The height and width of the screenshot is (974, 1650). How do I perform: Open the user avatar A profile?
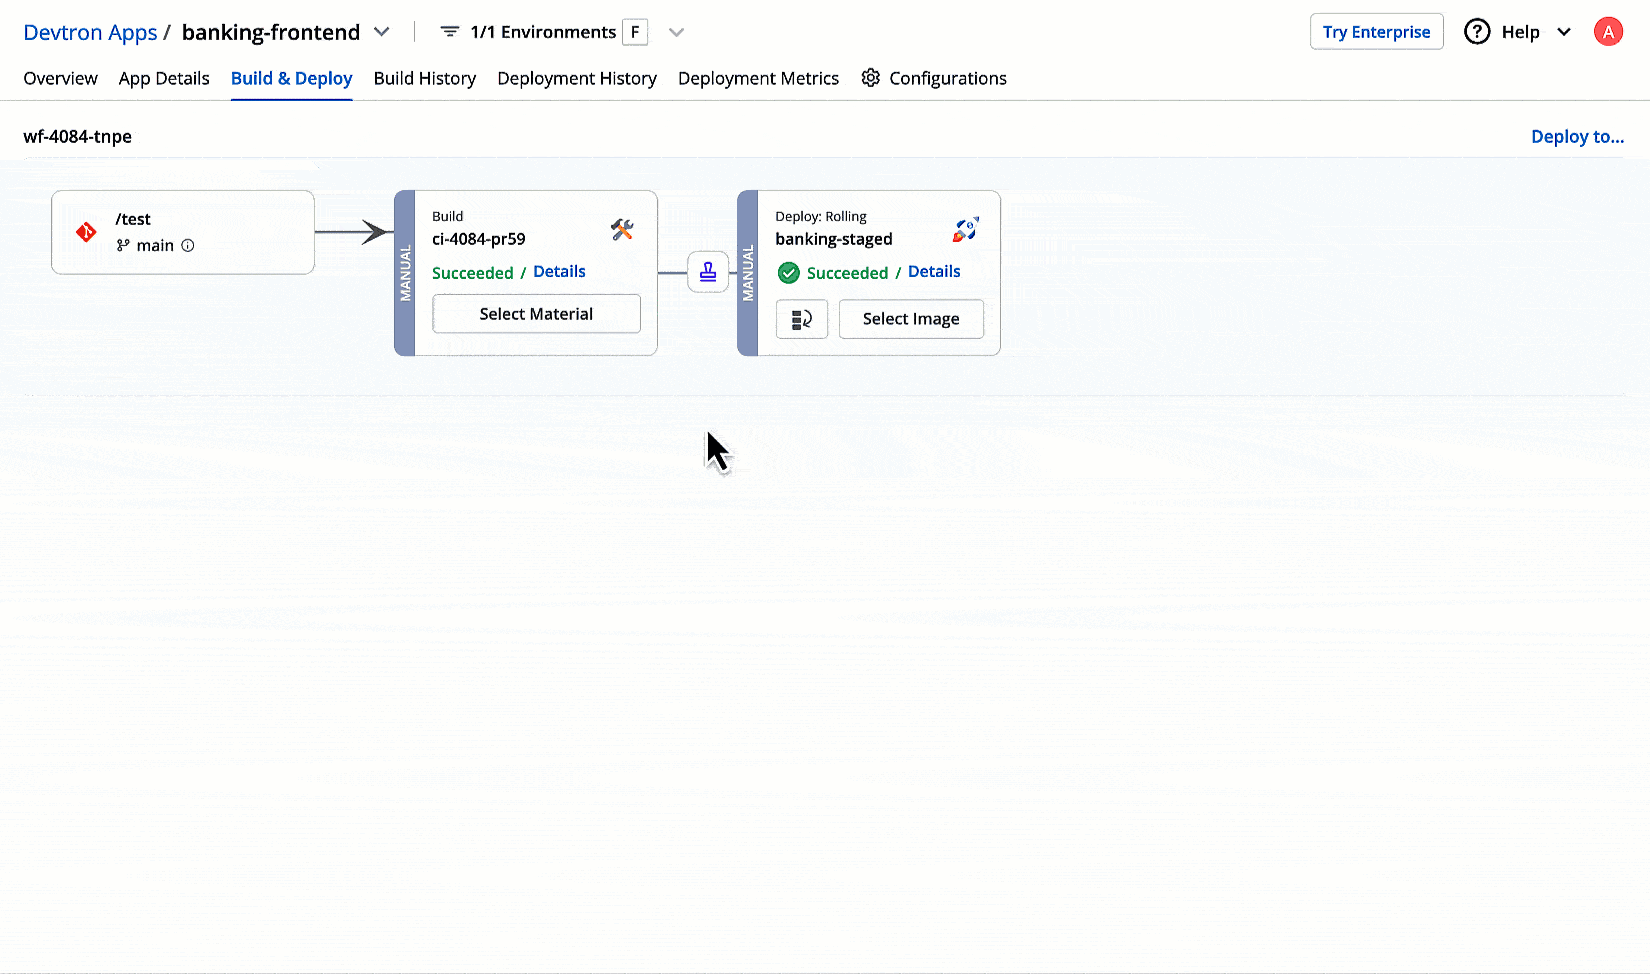(x=1608, y=32)
